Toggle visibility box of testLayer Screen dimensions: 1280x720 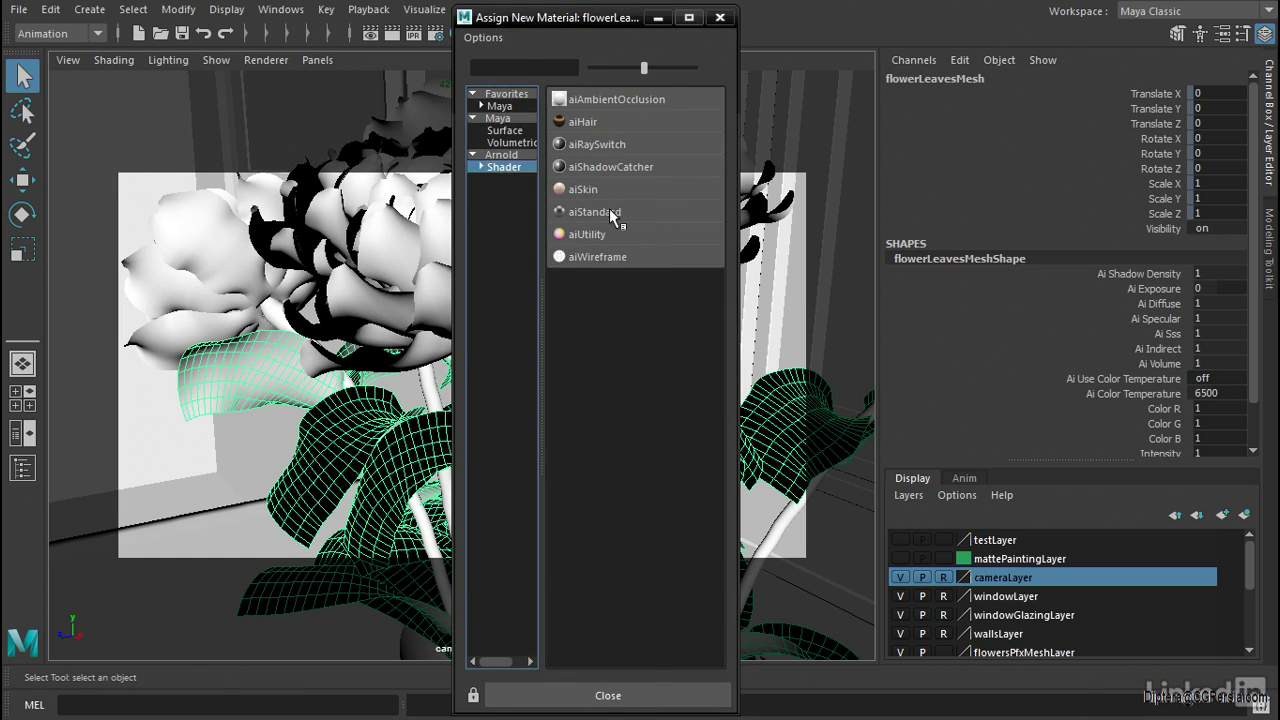click(900, 540)
